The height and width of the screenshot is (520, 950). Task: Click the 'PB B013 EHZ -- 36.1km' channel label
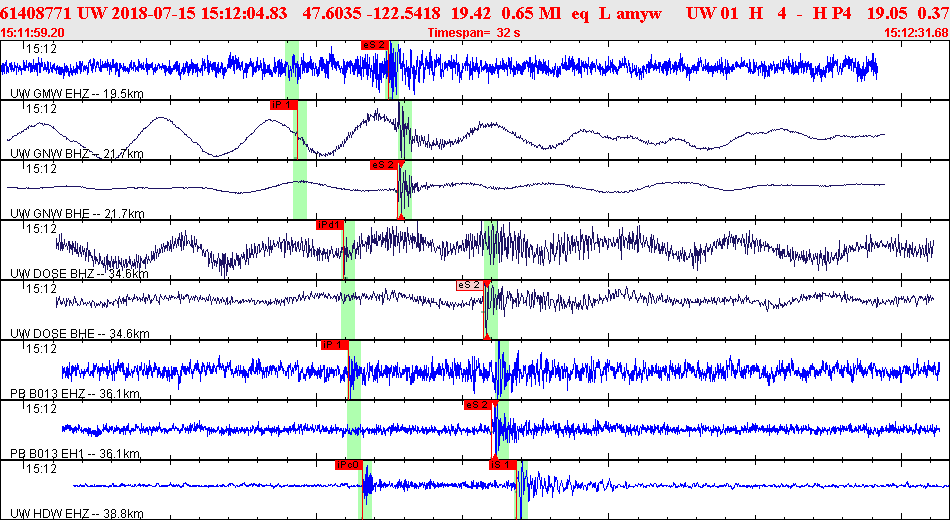tap(76, 394)
